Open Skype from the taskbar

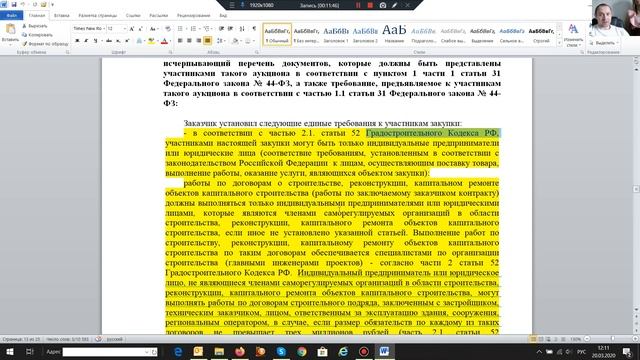click(281, 352)
